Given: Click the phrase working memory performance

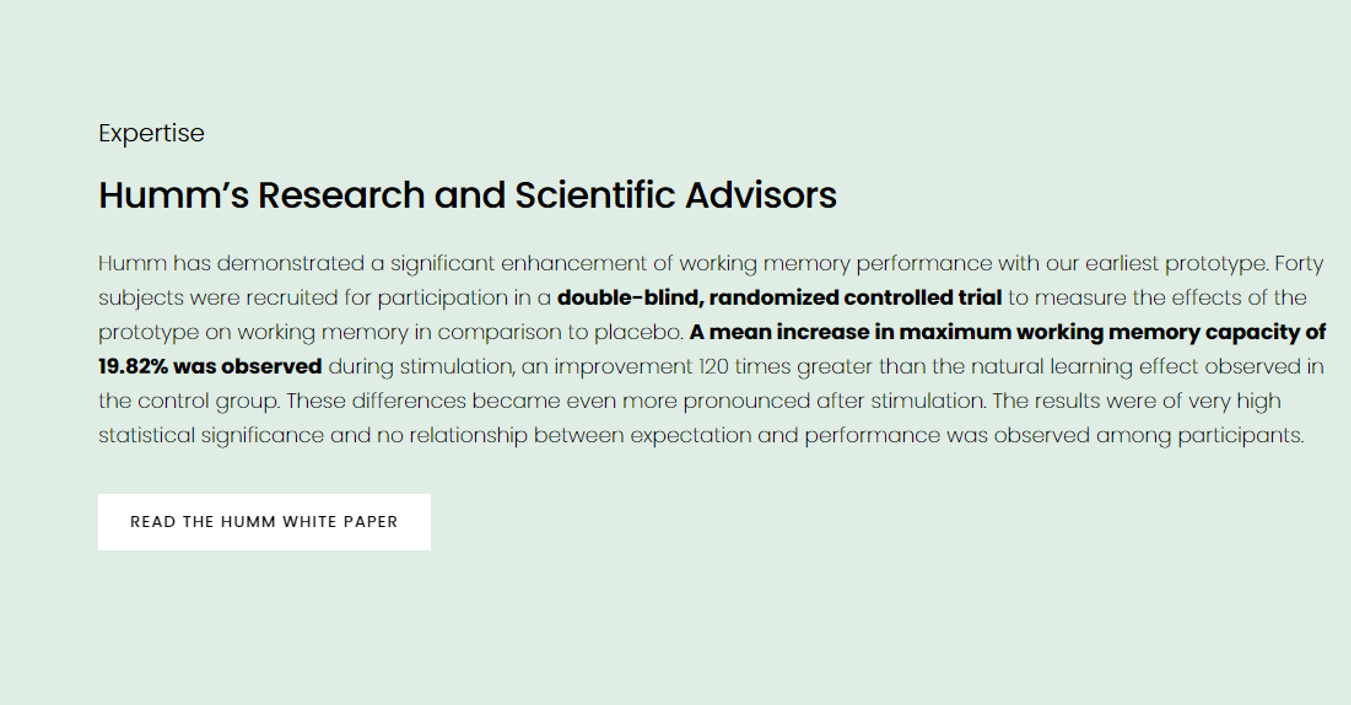Looking at the screenshot, I should coord(836,264).
